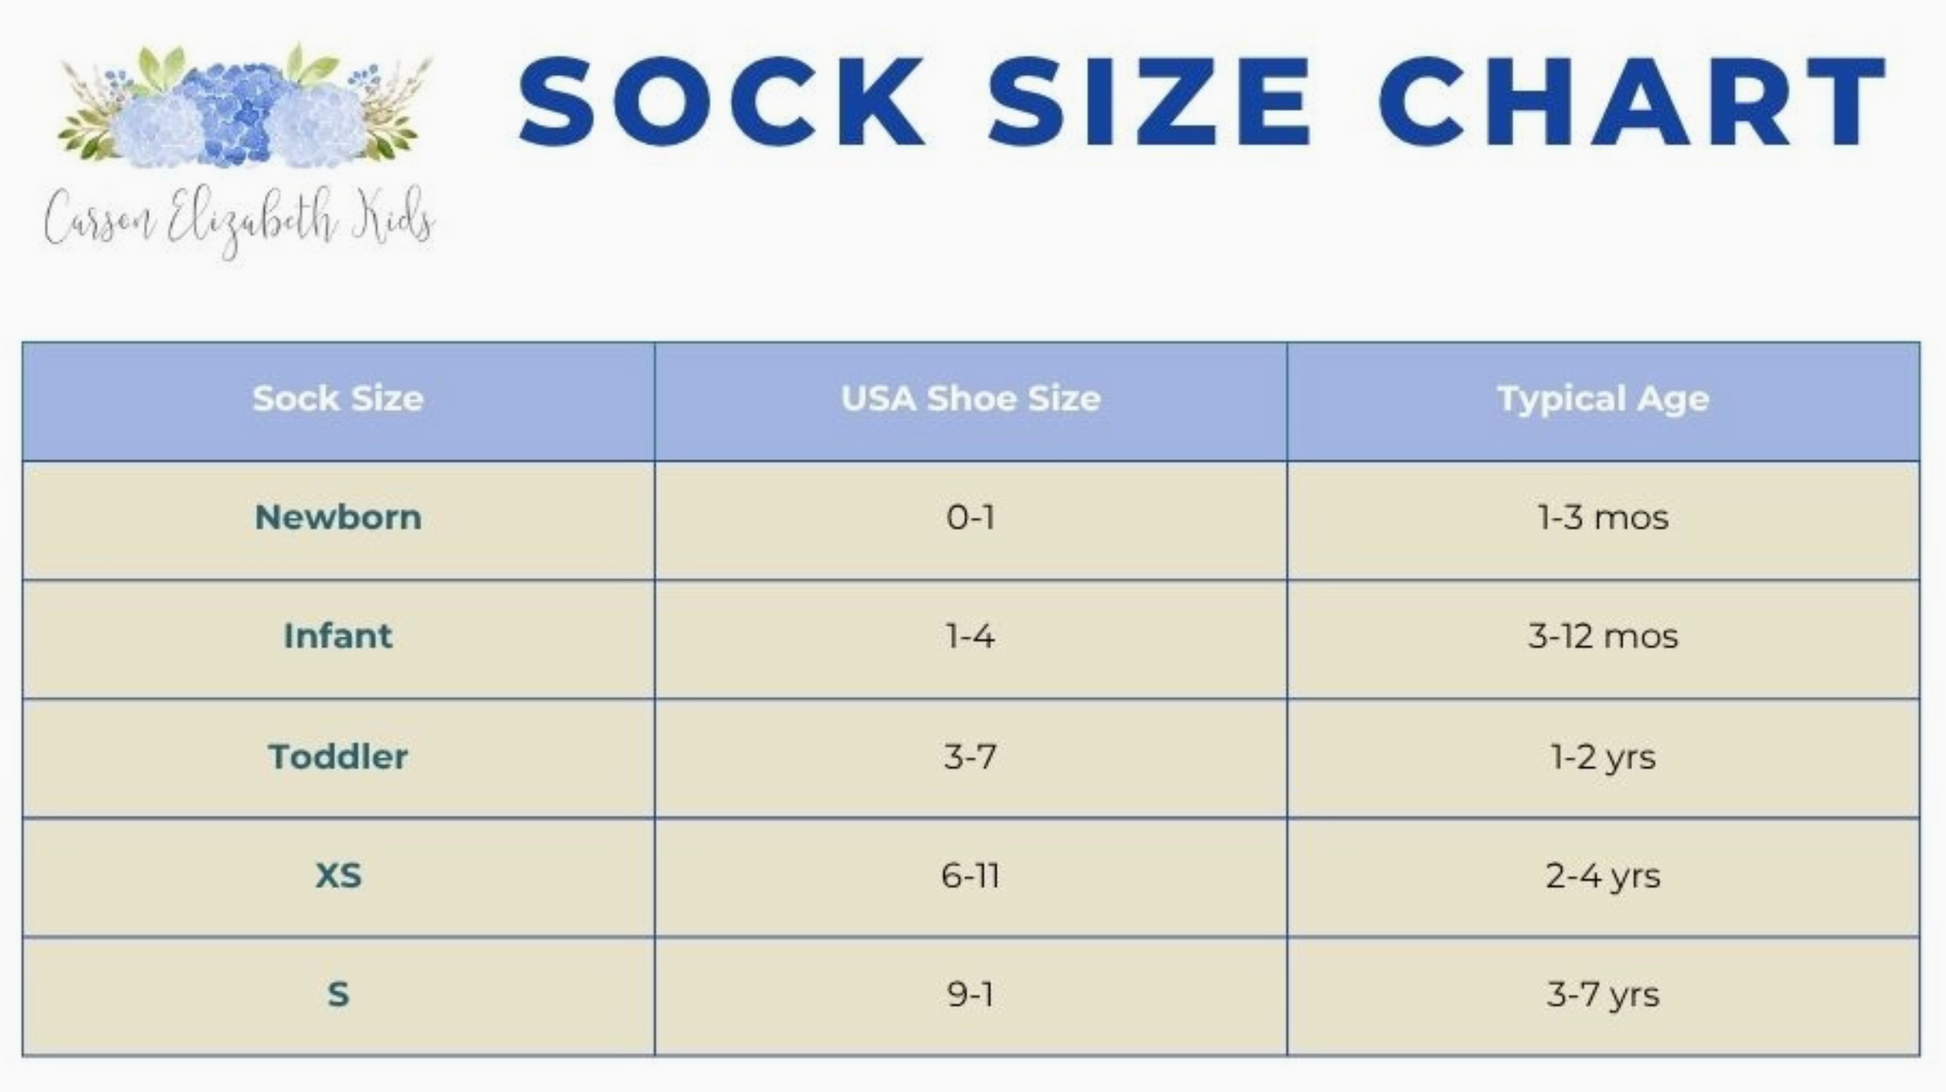Select the 1-4 shoe size cell
The height and width of the screenshot is (1092, 1946).
[x=970, y=636]
